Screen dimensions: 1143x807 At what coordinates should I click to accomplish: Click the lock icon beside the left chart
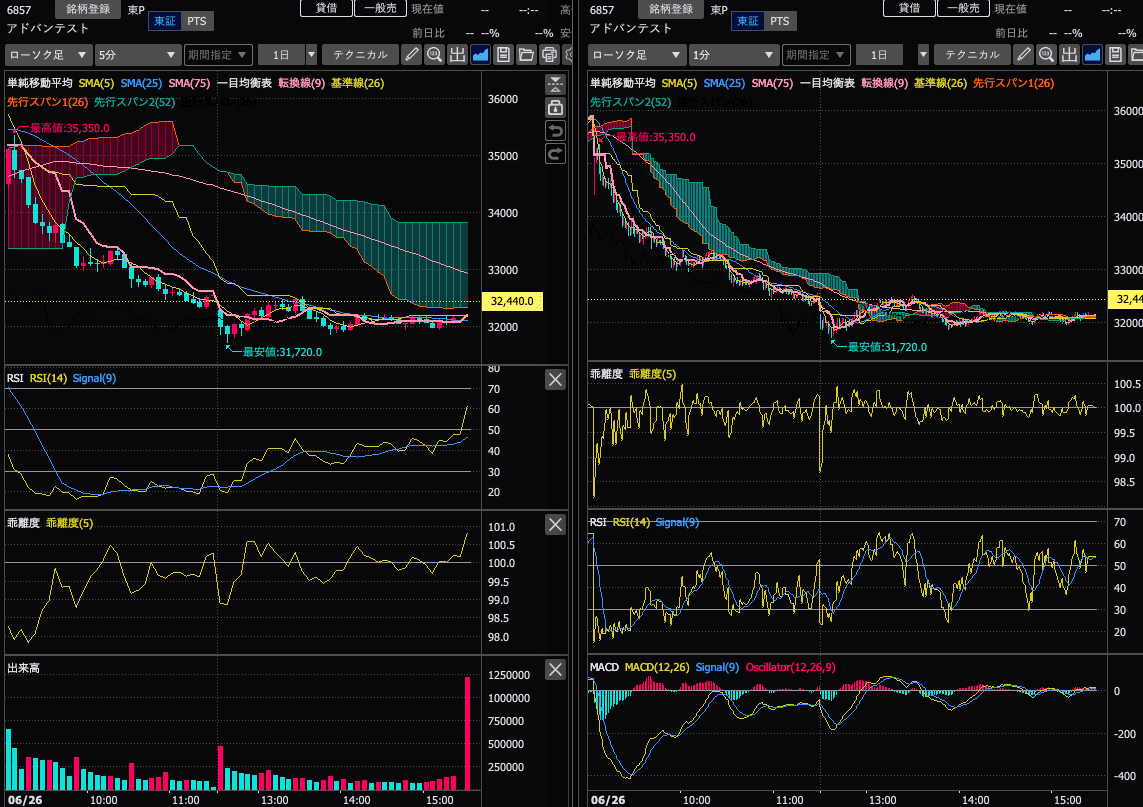[x=555, y=108]
